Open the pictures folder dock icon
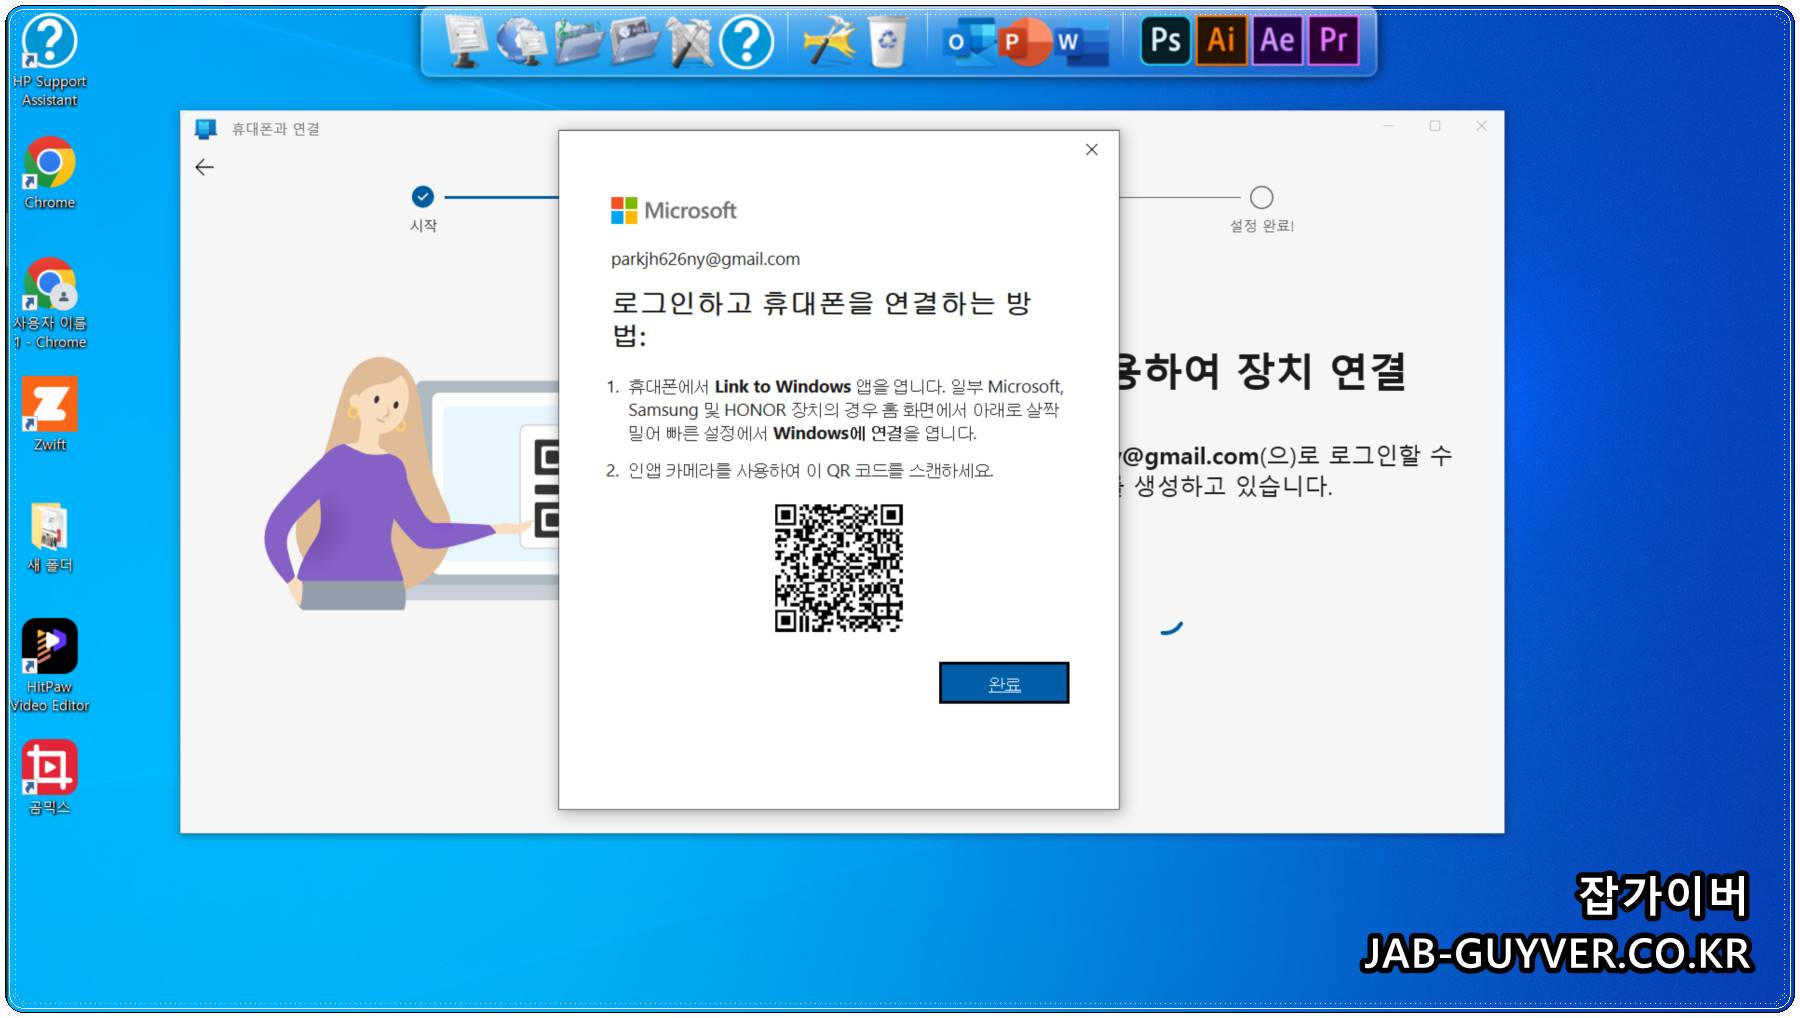 coord(634,42)
